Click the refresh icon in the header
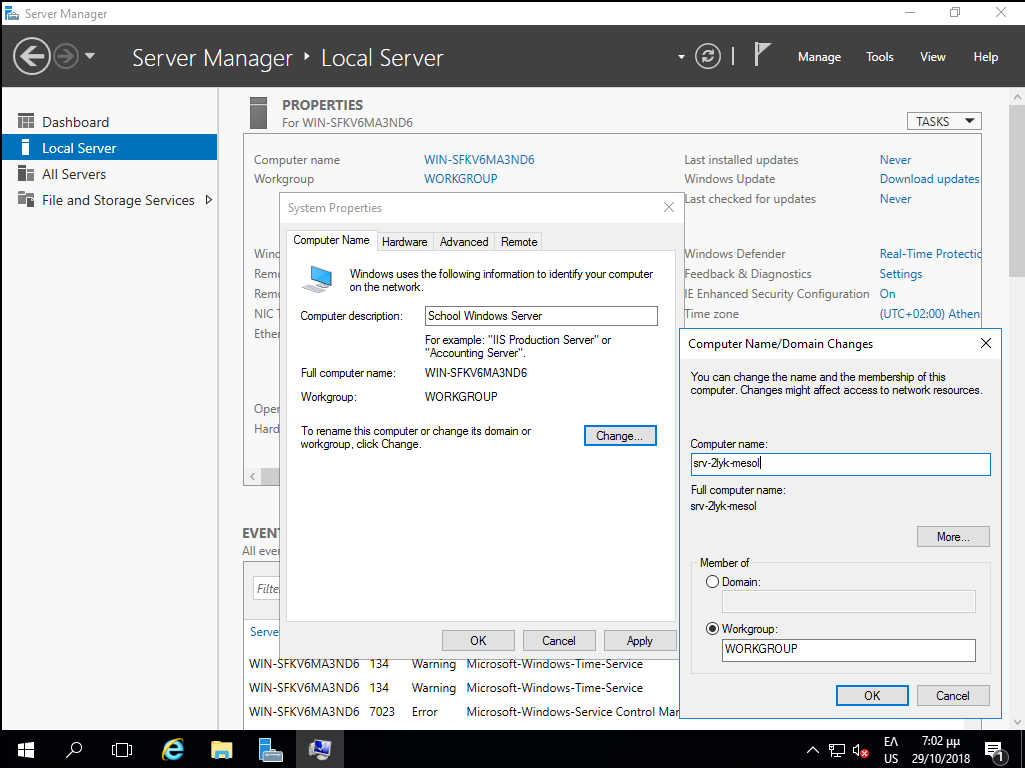The height and width of the screenshot is (768, 1025). [708, 57]
